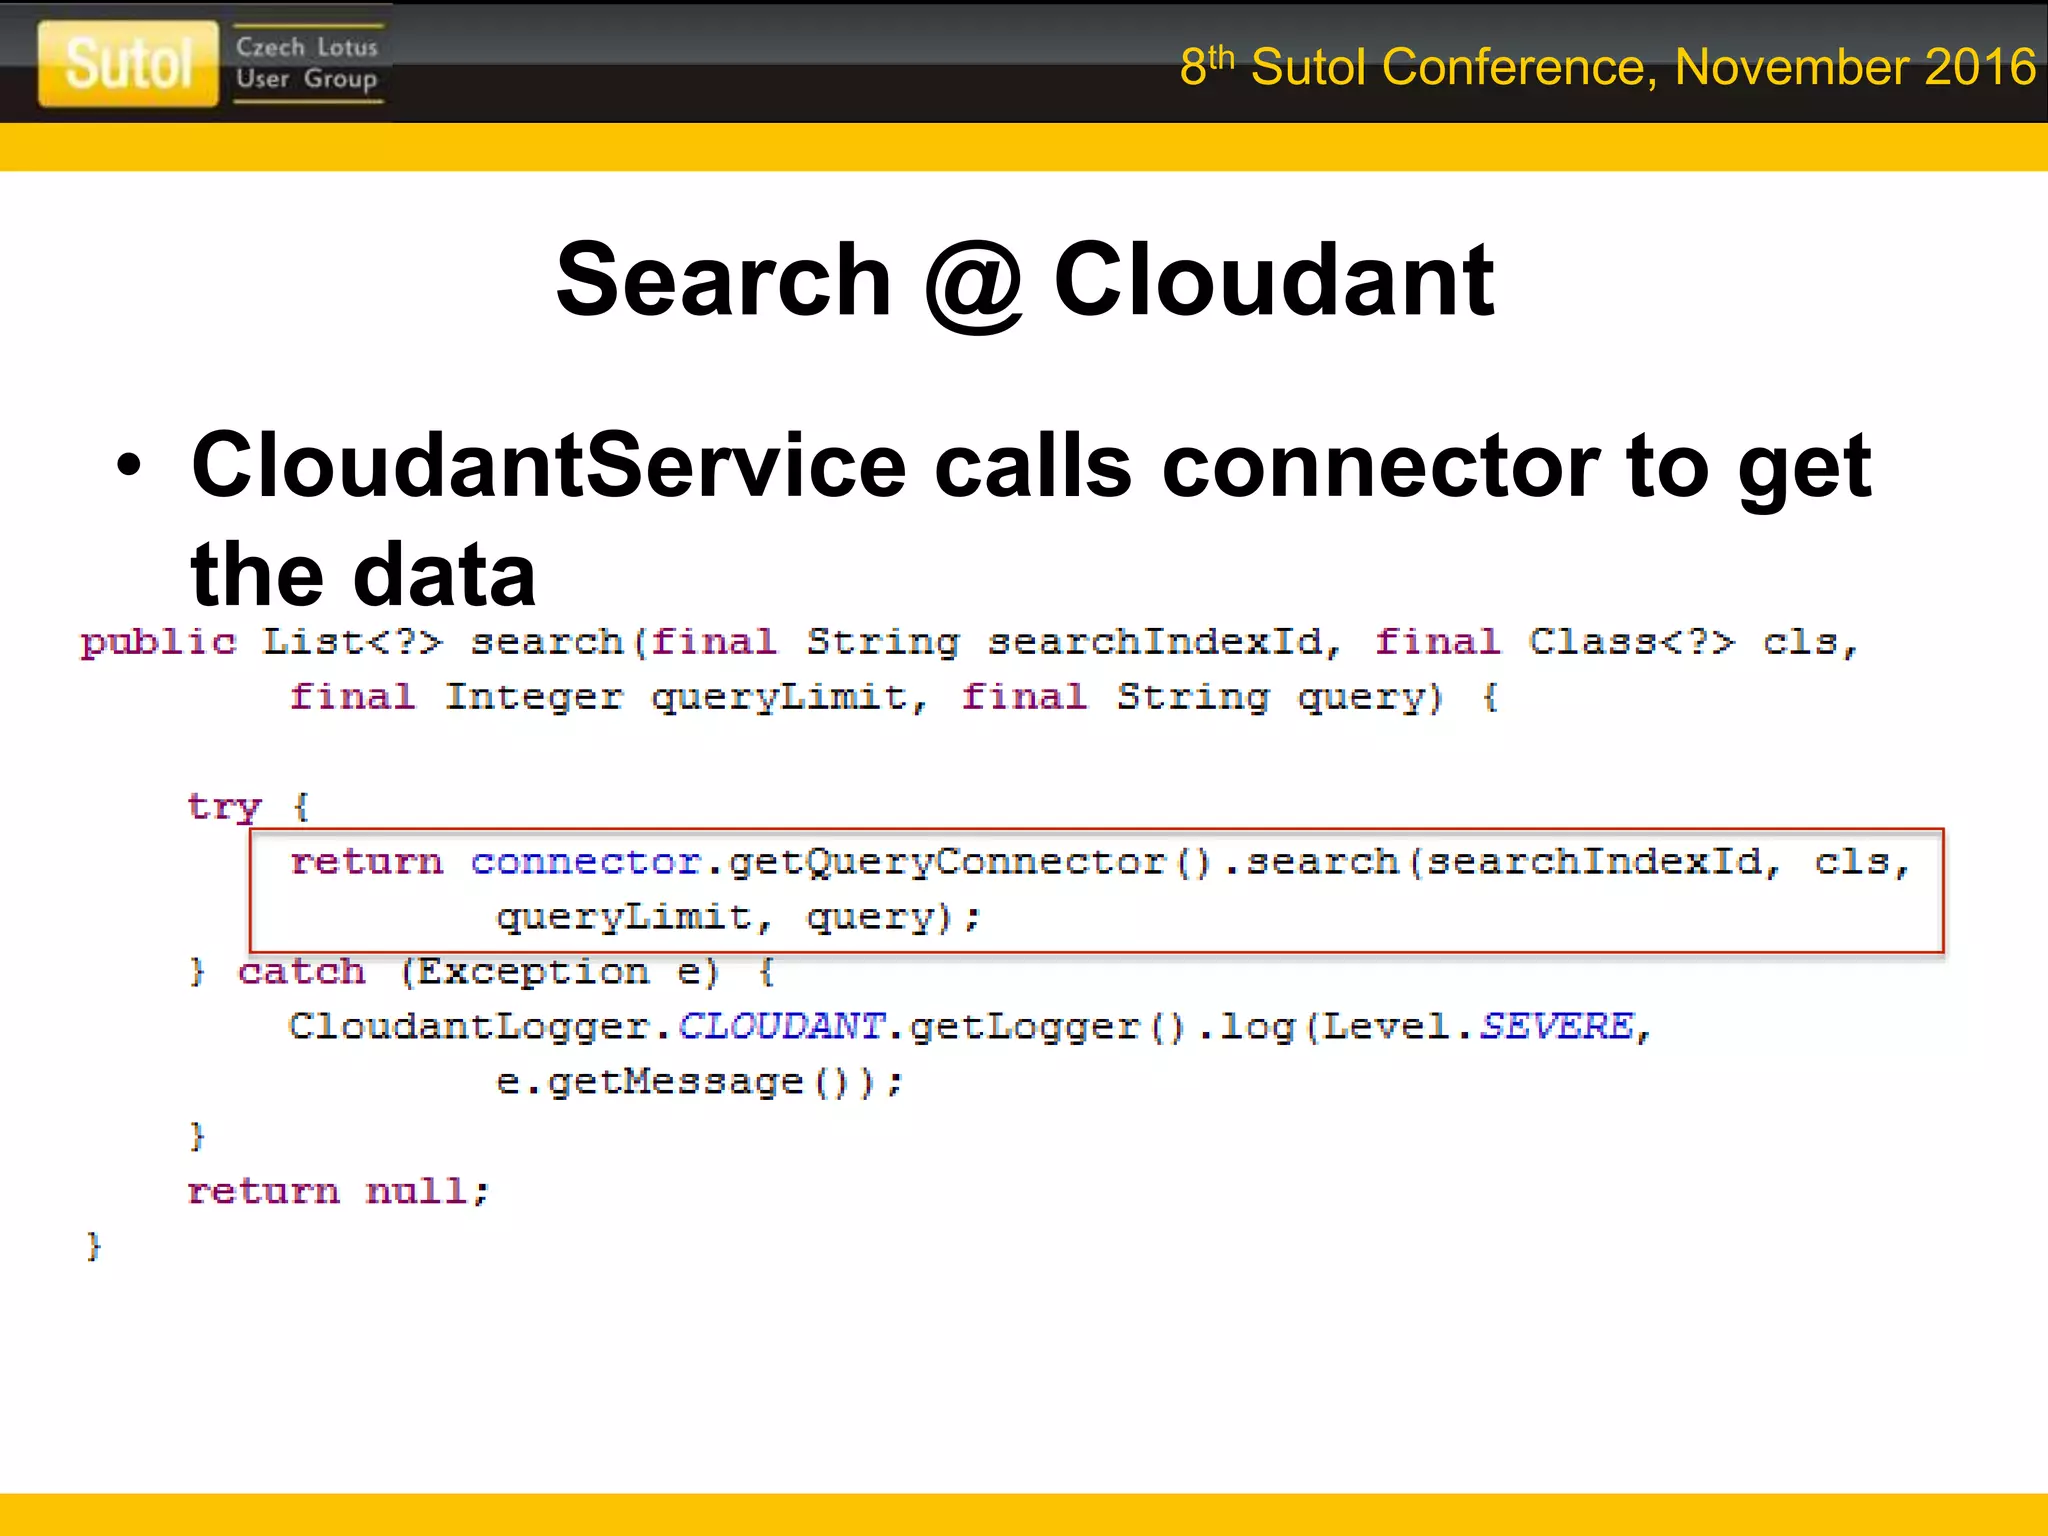This screenshot has width=2048, height=1536.
Task: Click the 'return null;' statement
Action: click(338, 1191)
